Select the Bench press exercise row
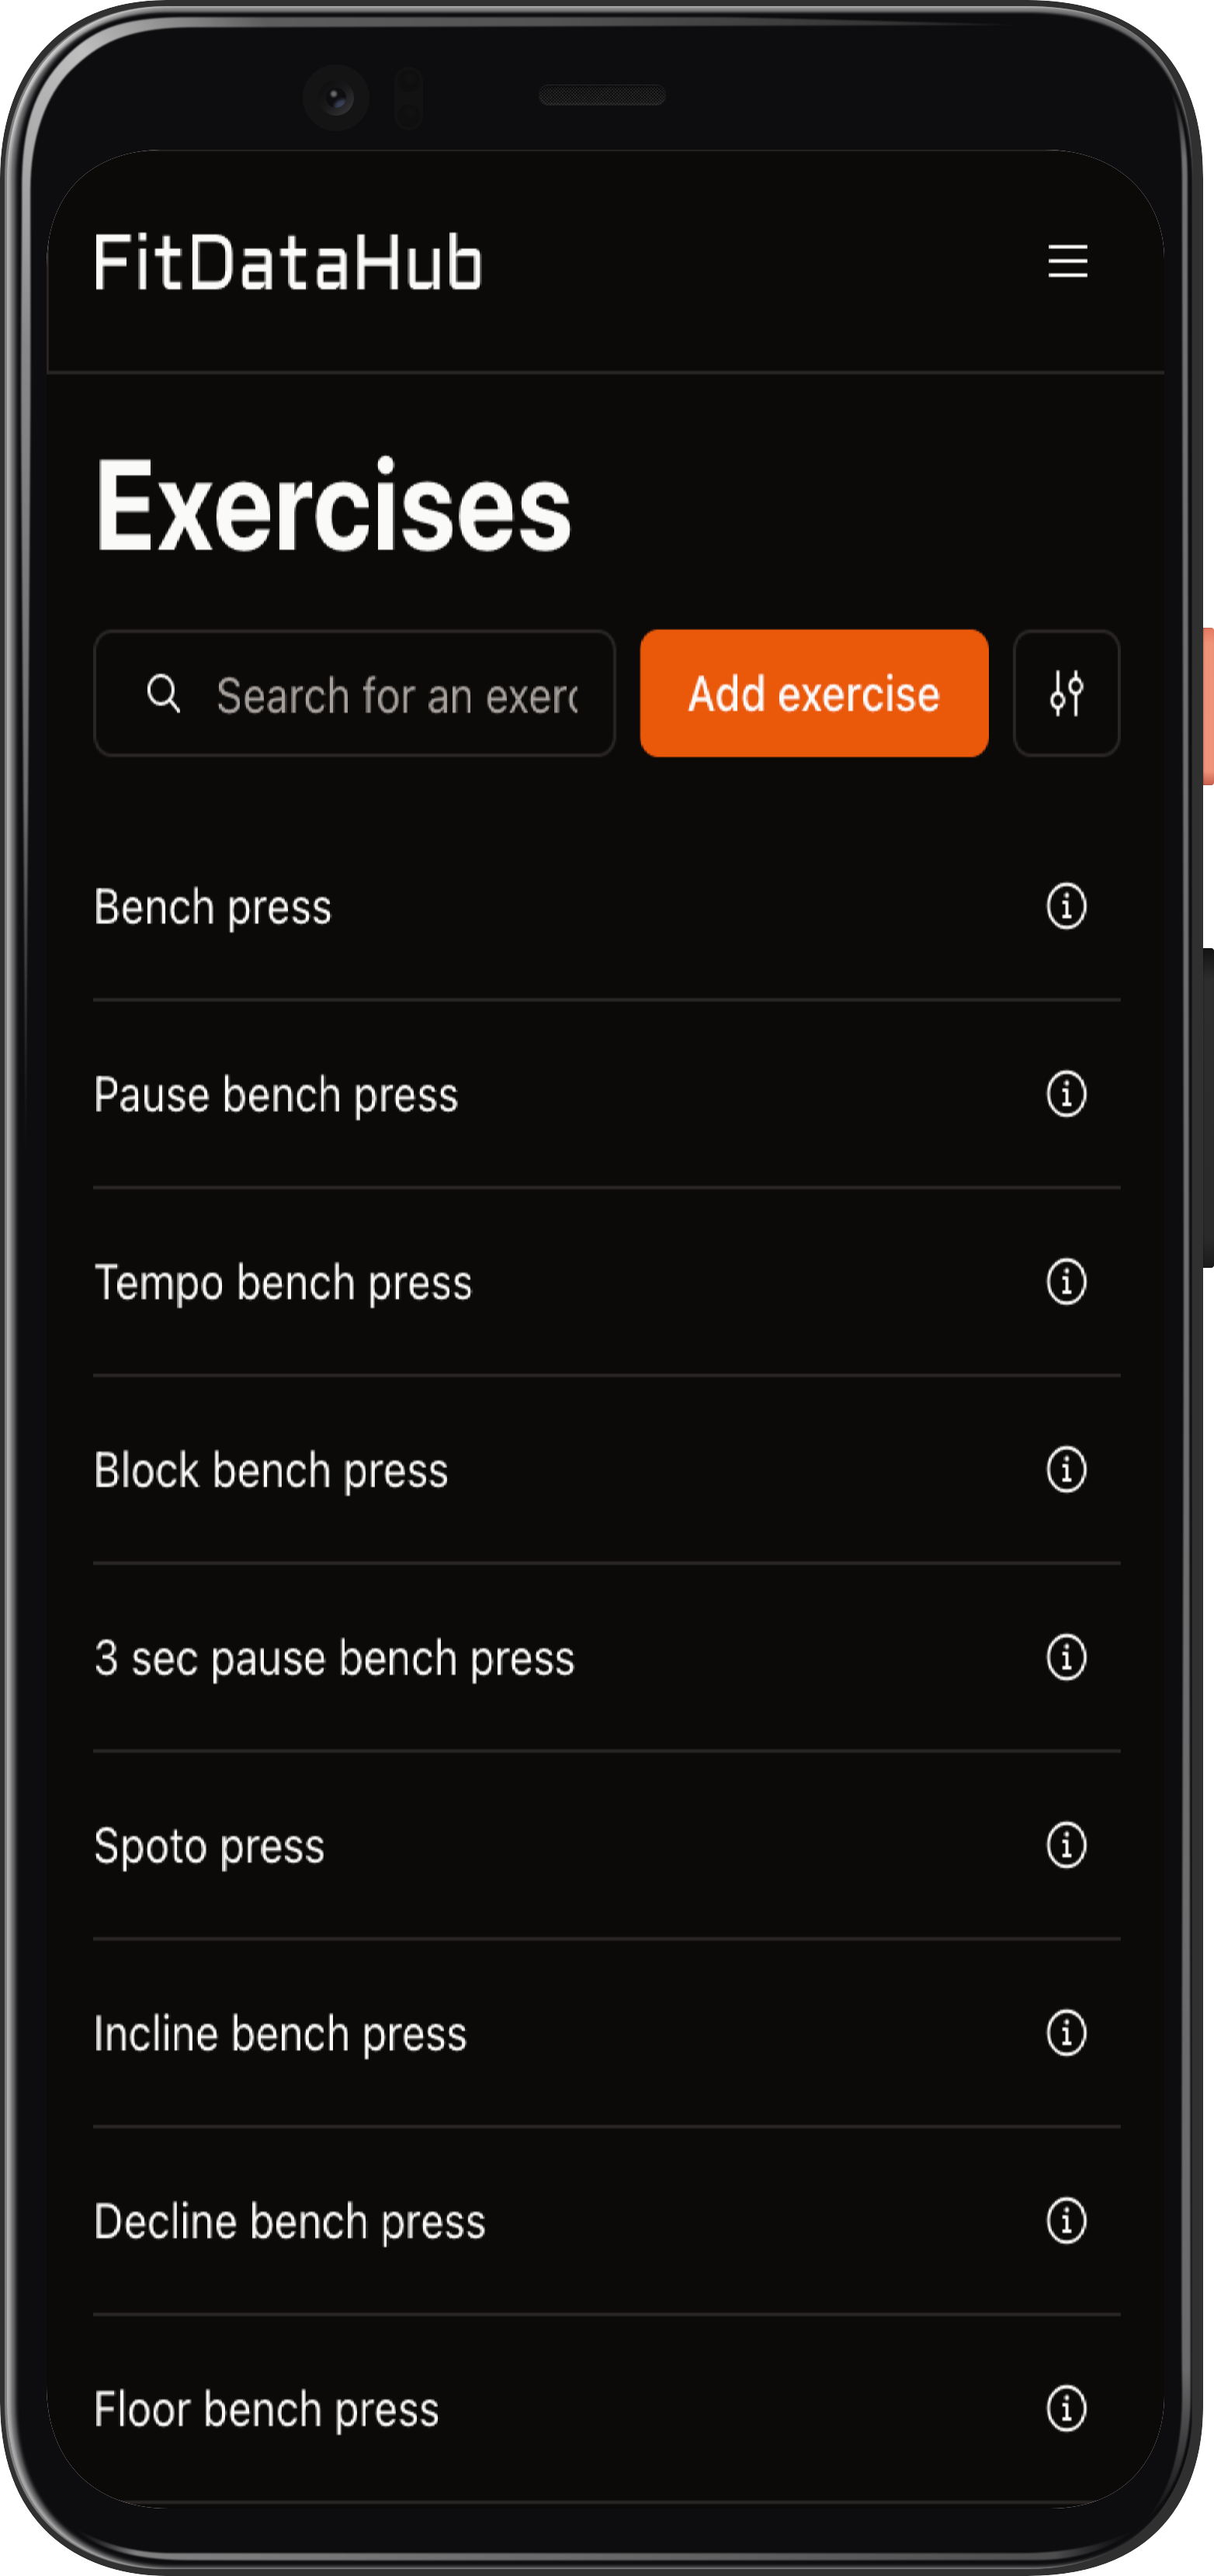1214x2576 pixels. [x=606, y=907]
